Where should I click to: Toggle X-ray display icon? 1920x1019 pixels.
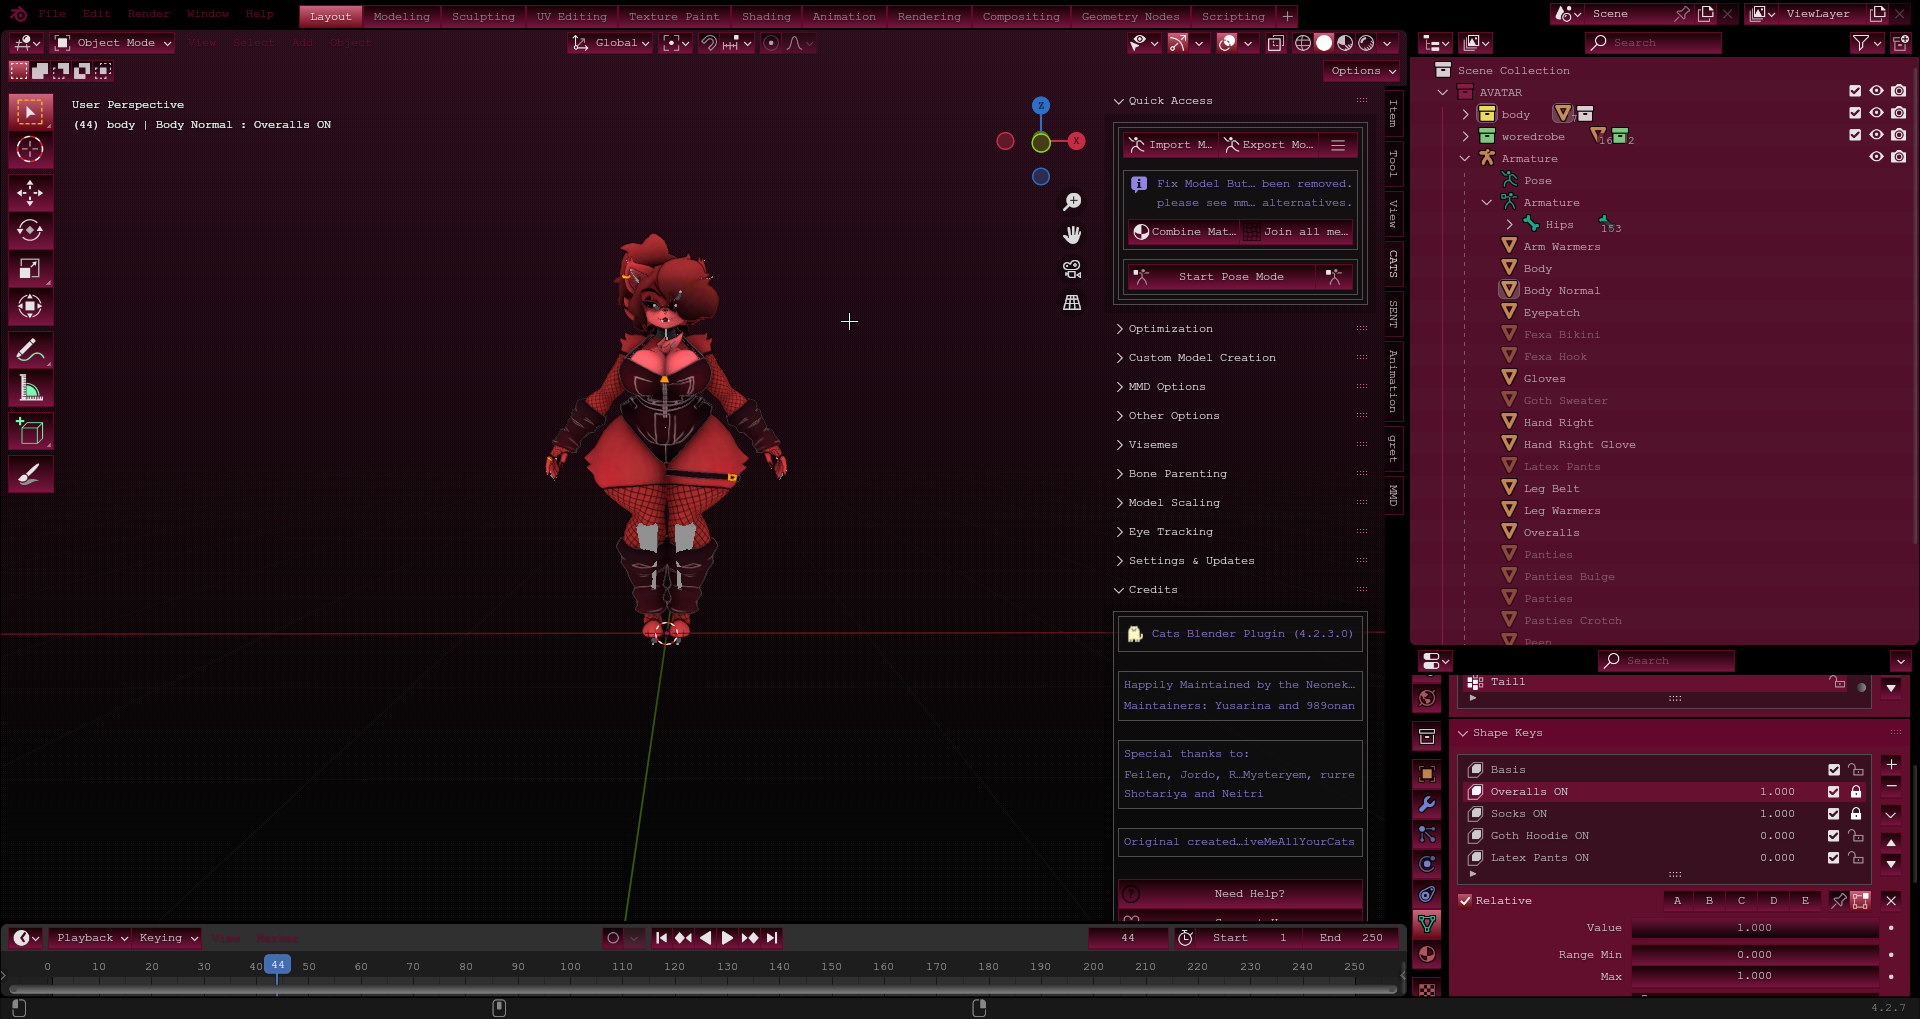(1276, 43)
